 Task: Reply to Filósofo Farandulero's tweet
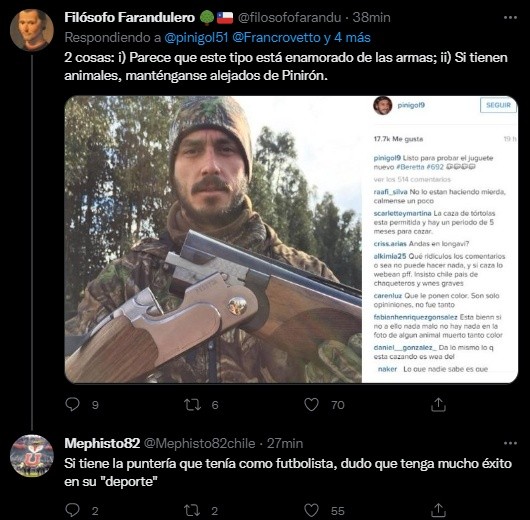[72, 404]
